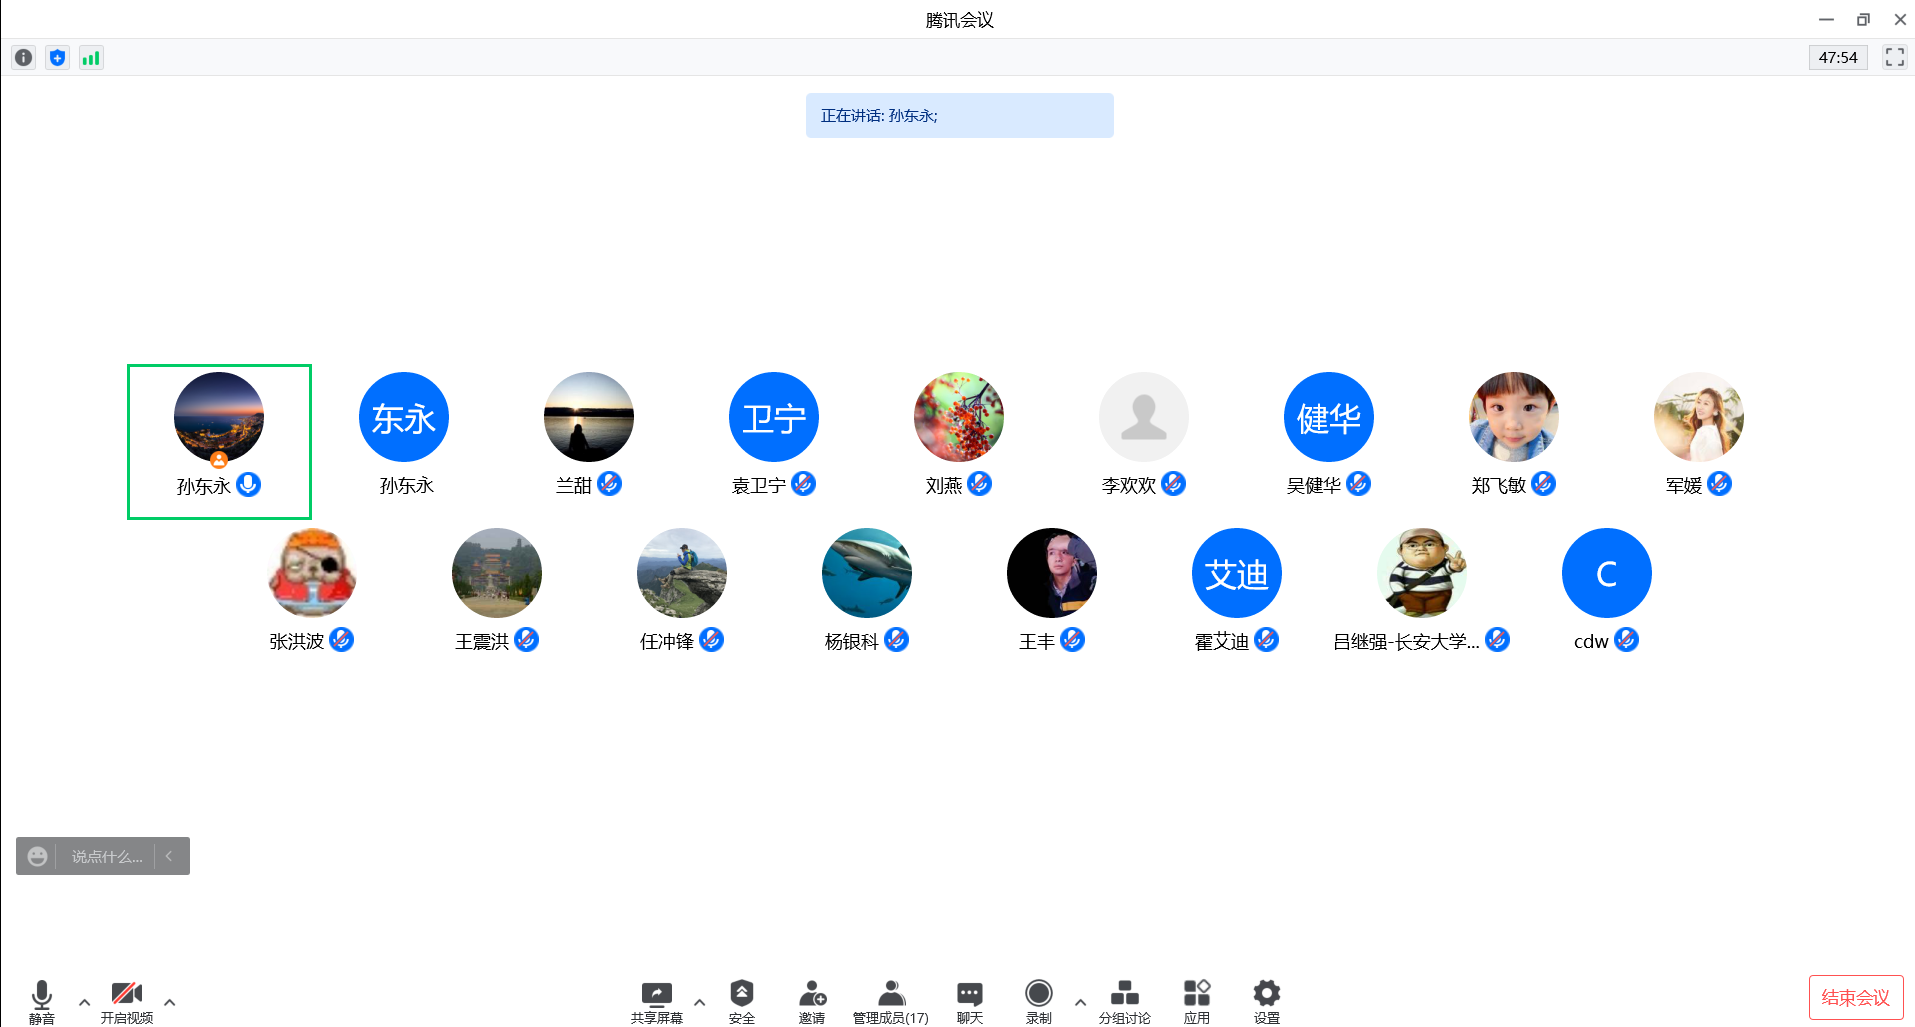Toggle the Mute (静音) microphone button

[x=42, y=999]
